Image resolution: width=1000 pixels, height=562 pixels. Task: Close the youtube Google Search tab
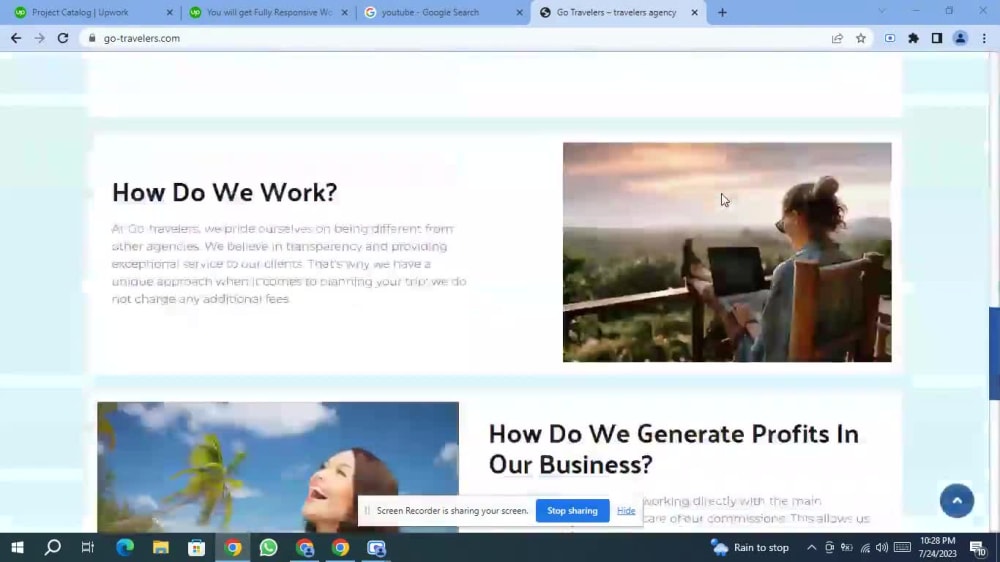click(519, 12)
